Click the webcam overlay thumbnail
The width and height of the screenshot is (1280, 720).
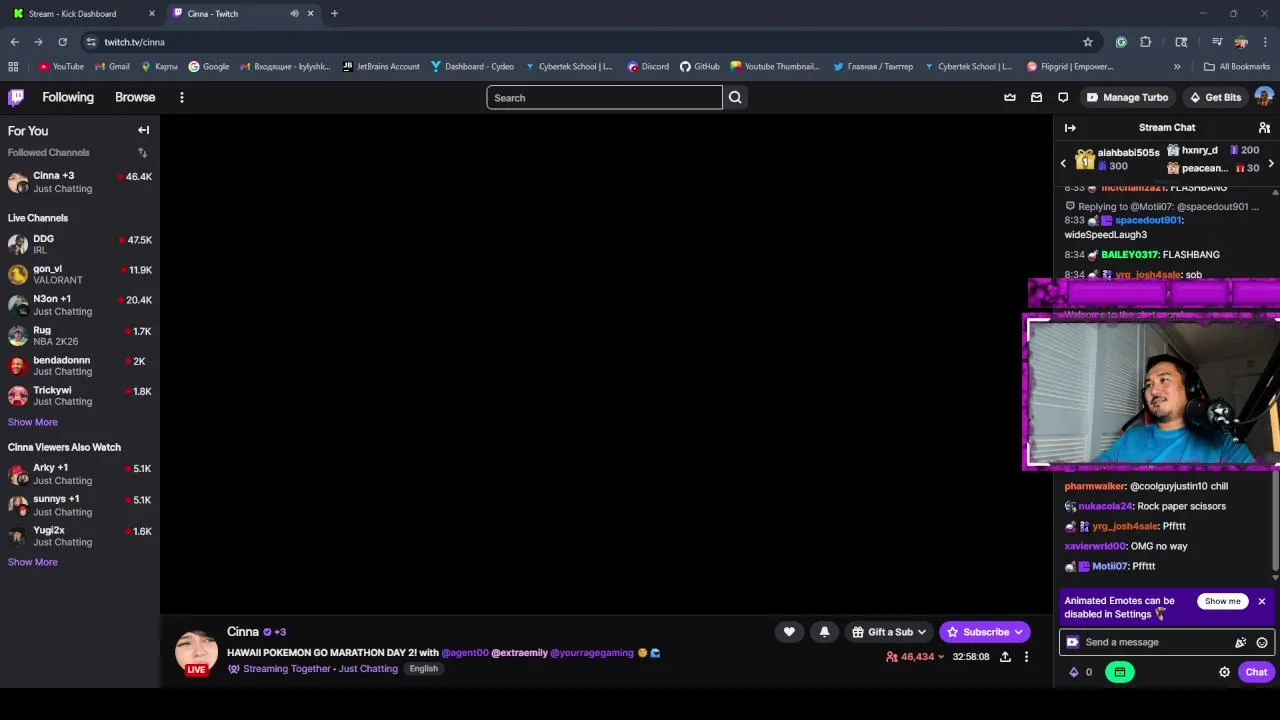[x=1152, y=392]
